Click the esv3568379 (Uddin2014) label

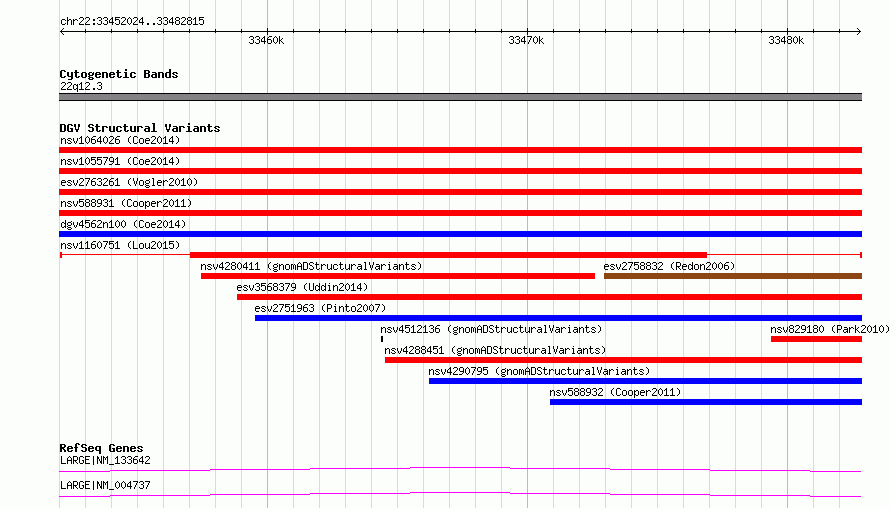click(x=302, y=287)
